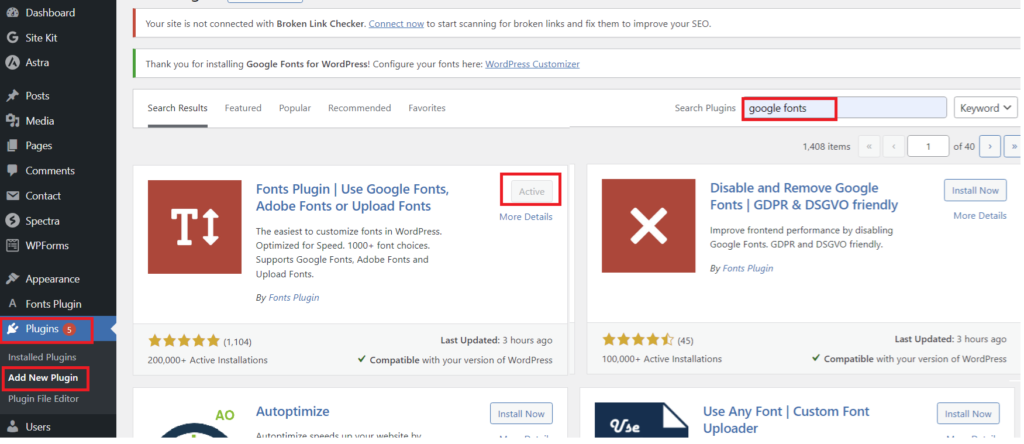Screen dimensions: 1024x444
Task: Open Fonts Plugin settings in sidebar
Action: (54, 304)
